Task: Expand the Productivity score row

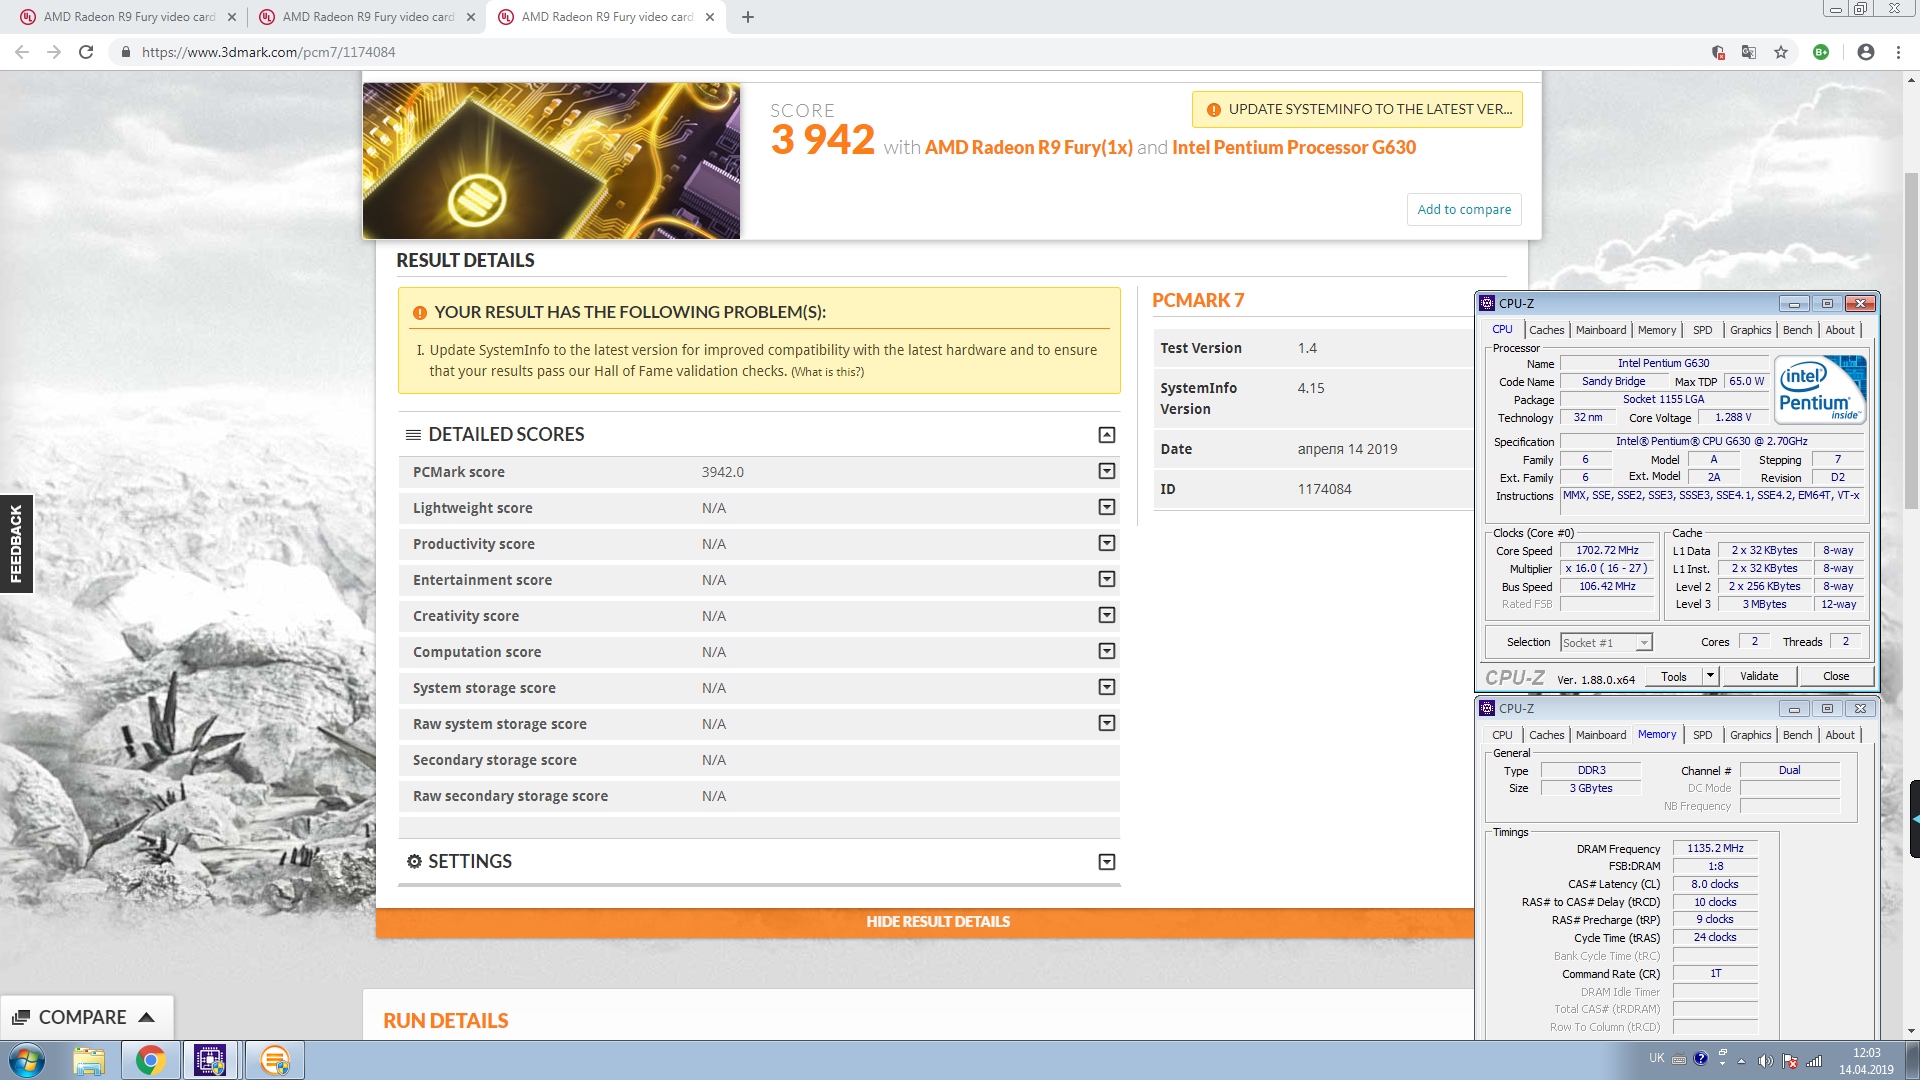Action: 1107,543
